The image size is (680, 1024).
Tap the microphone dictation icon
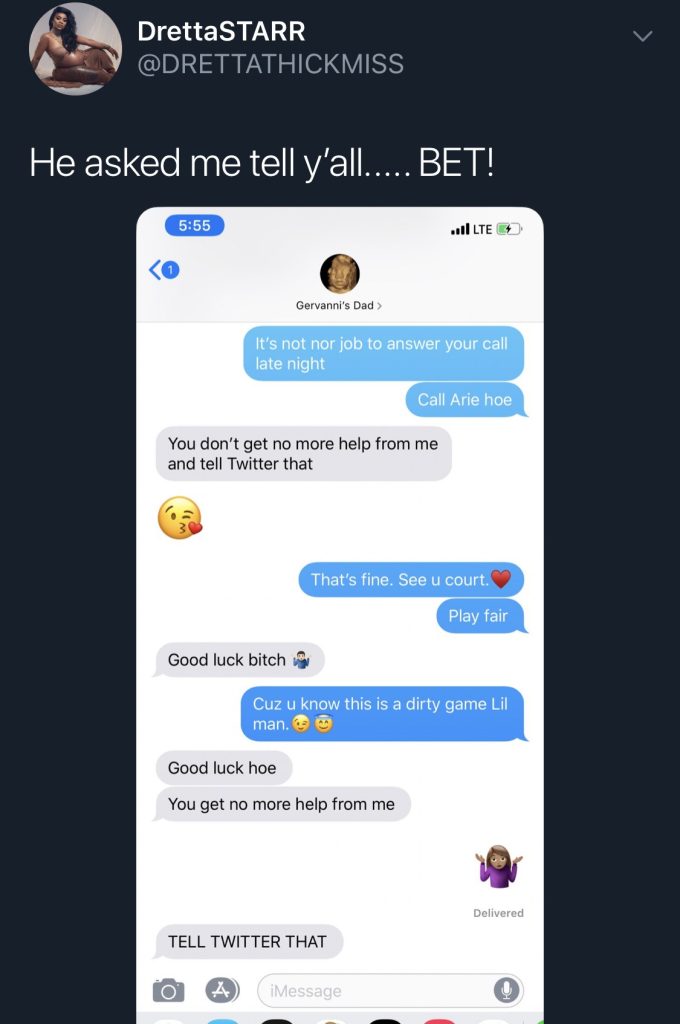(x=506, y=991)
